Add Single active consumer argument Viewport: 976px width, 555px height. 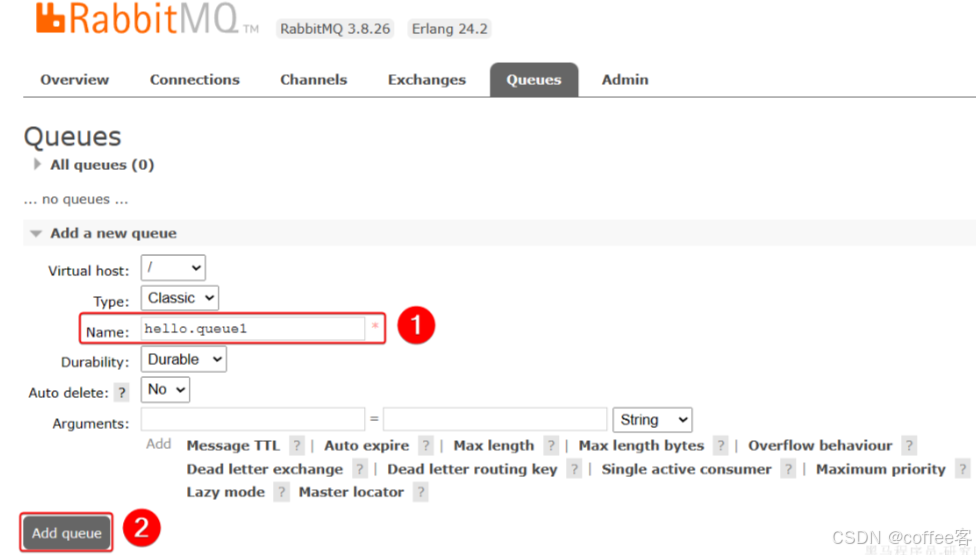click(687, 469)
